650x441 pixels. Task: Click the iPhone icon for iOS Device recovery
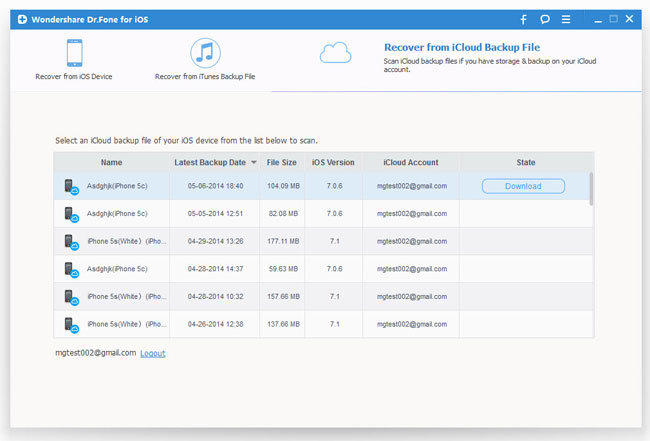tap(74, 54)
